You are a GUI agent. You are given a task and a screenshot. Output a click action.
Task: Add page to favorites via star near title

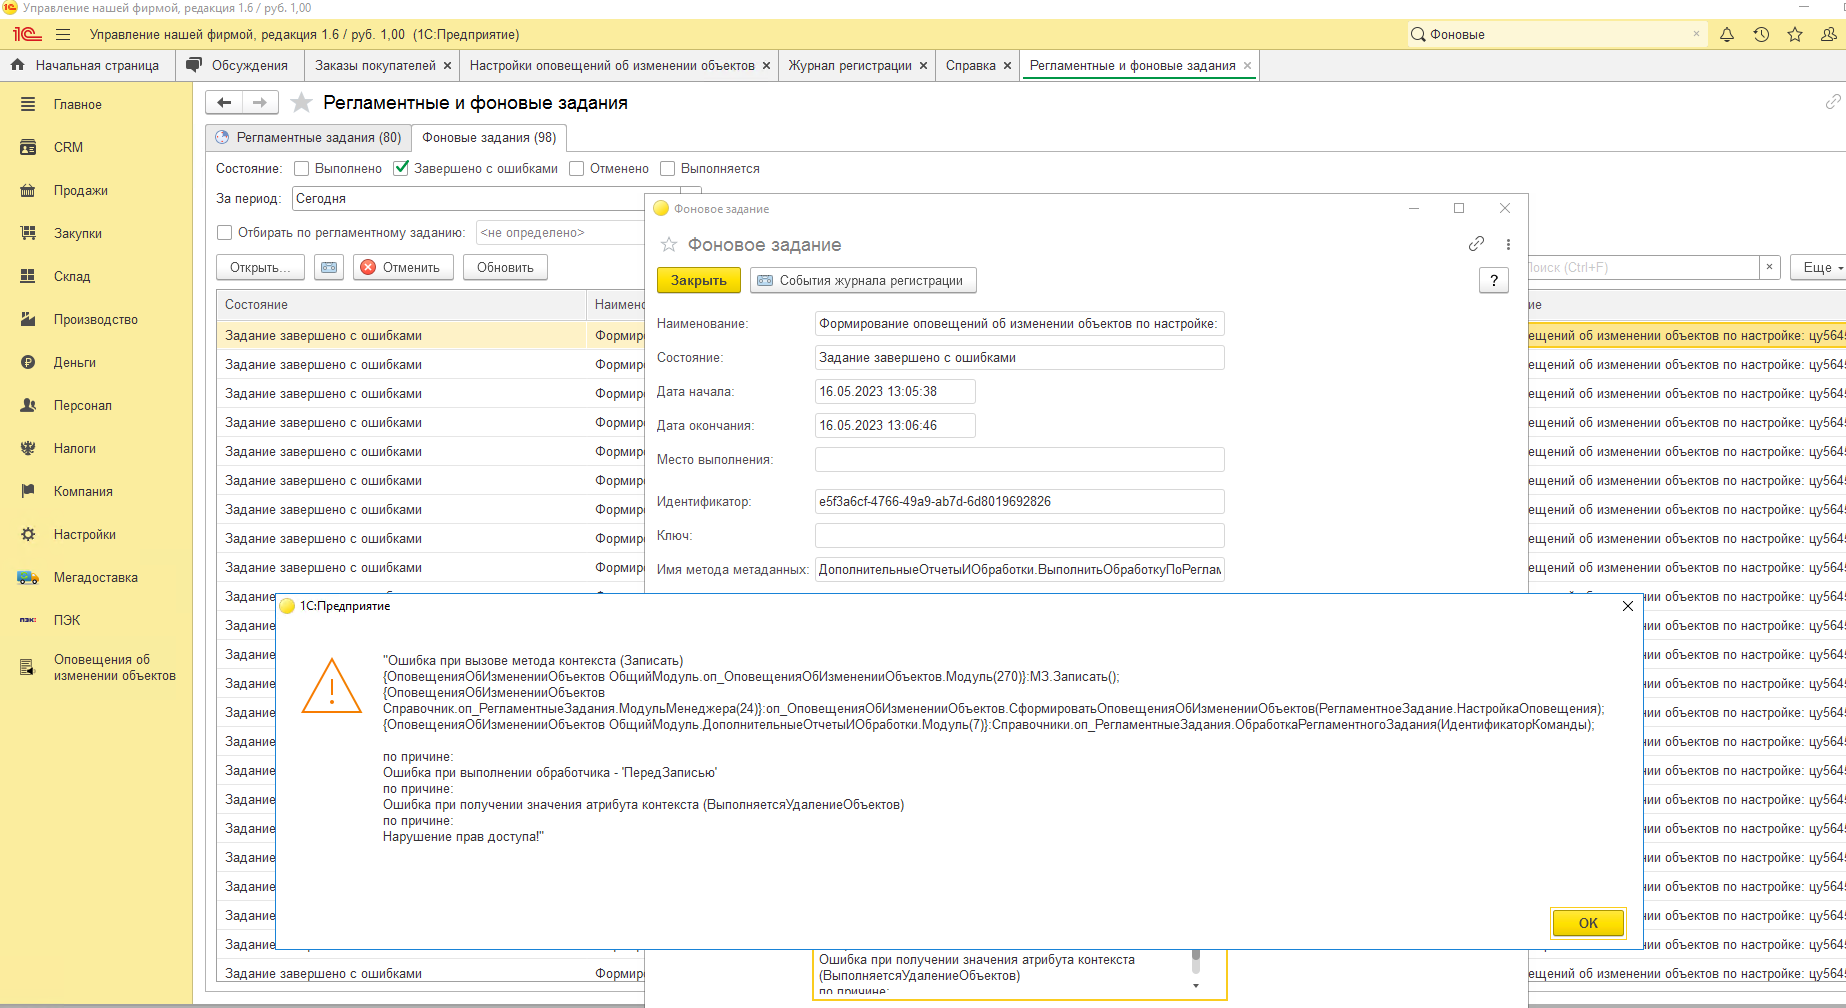301,103
